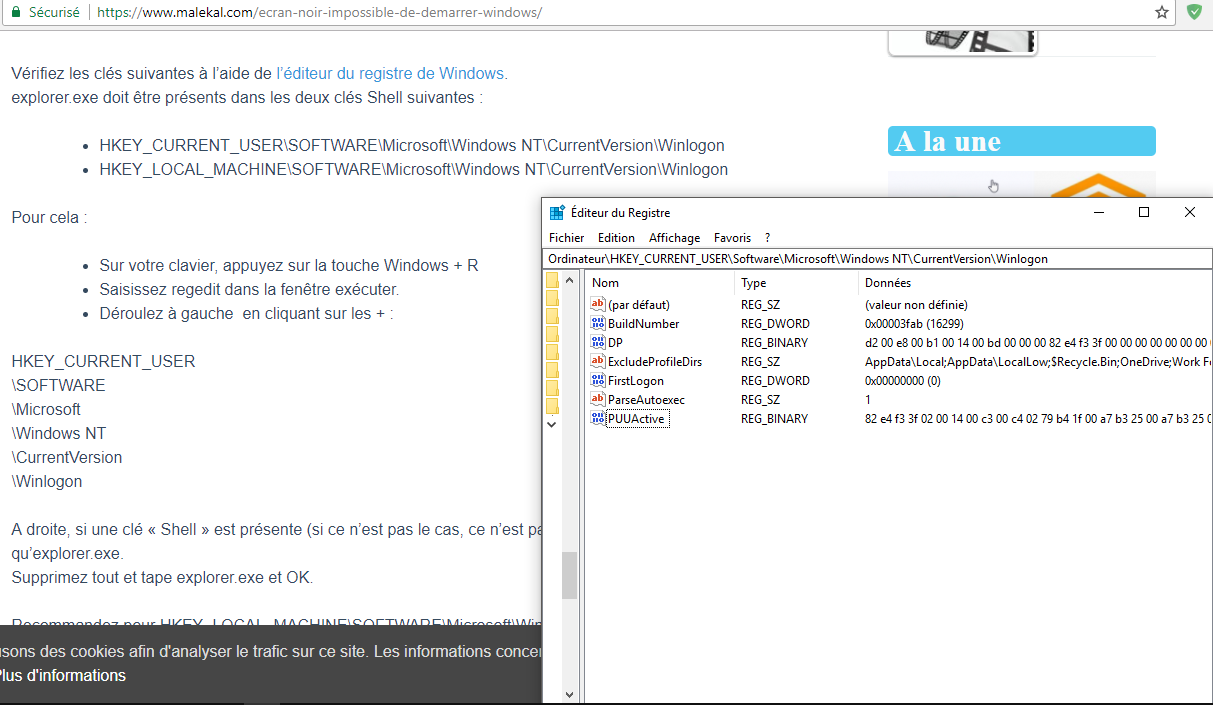This screenshot has width=1213, height=705.
Task: Select the (par défaut) value name
Action: pyautogui.click(x=638, y=305)
